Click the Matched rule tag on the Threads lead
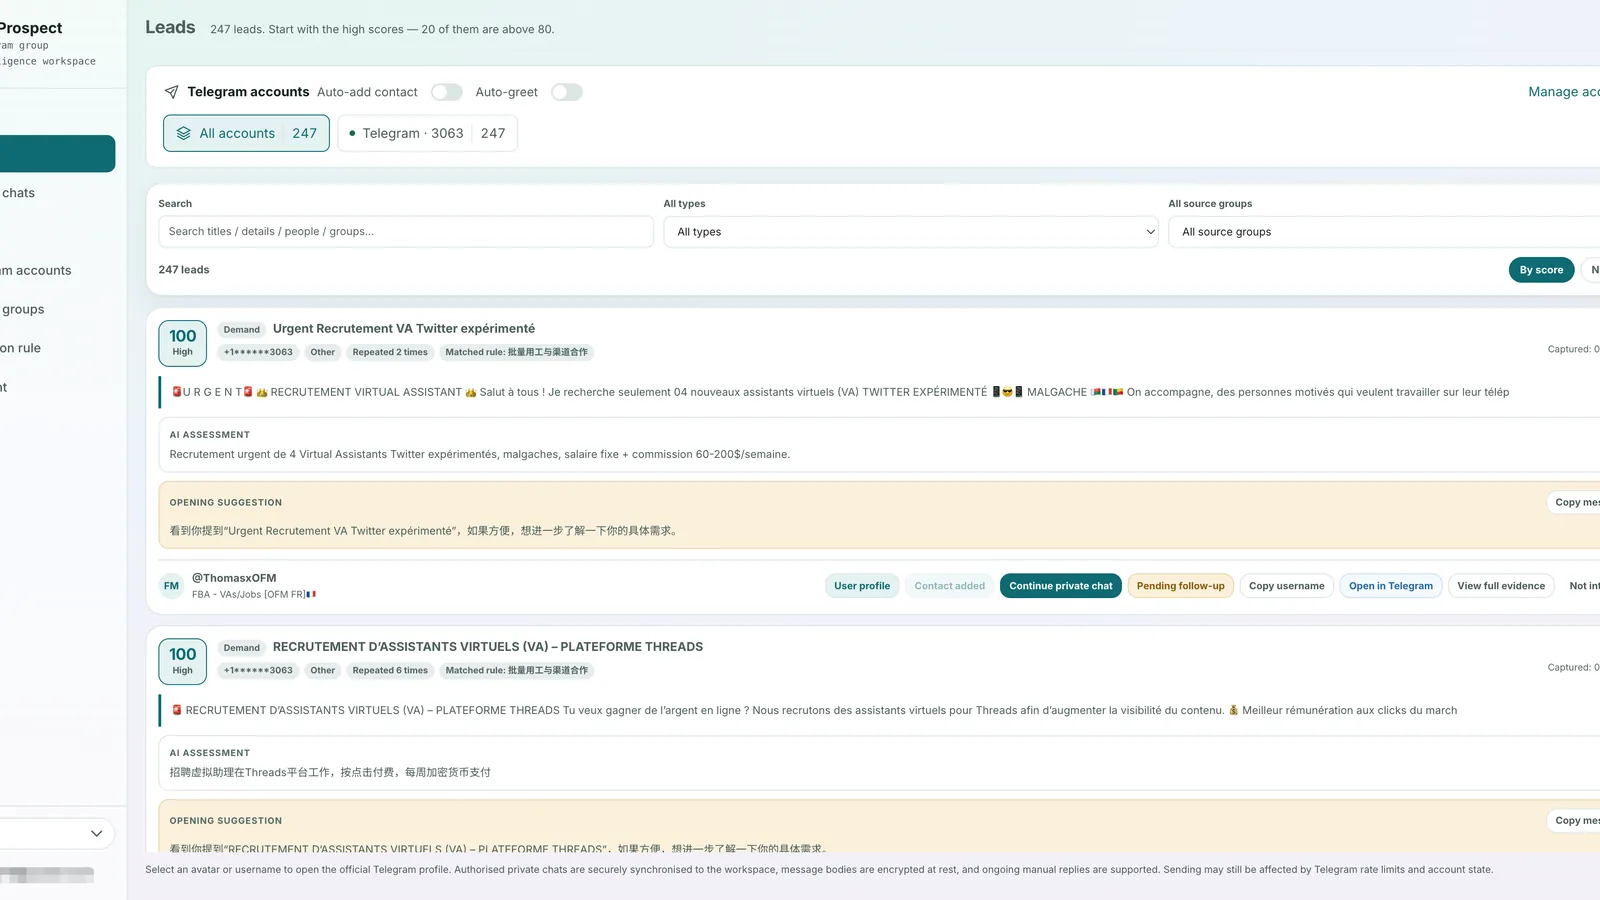Image resolution: width=1600 pixels, height=900 pixels. (x=517, y=670)
